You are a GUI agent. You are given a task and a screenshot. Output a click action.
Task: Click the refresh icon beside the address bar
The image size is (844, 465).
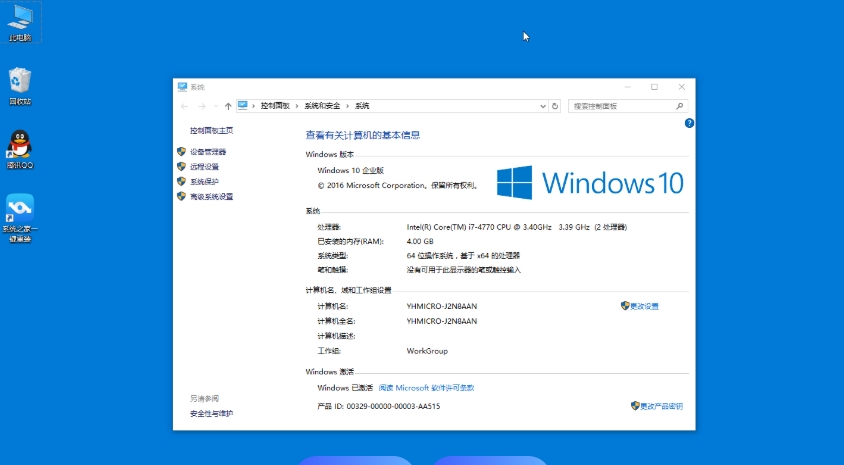555,106
